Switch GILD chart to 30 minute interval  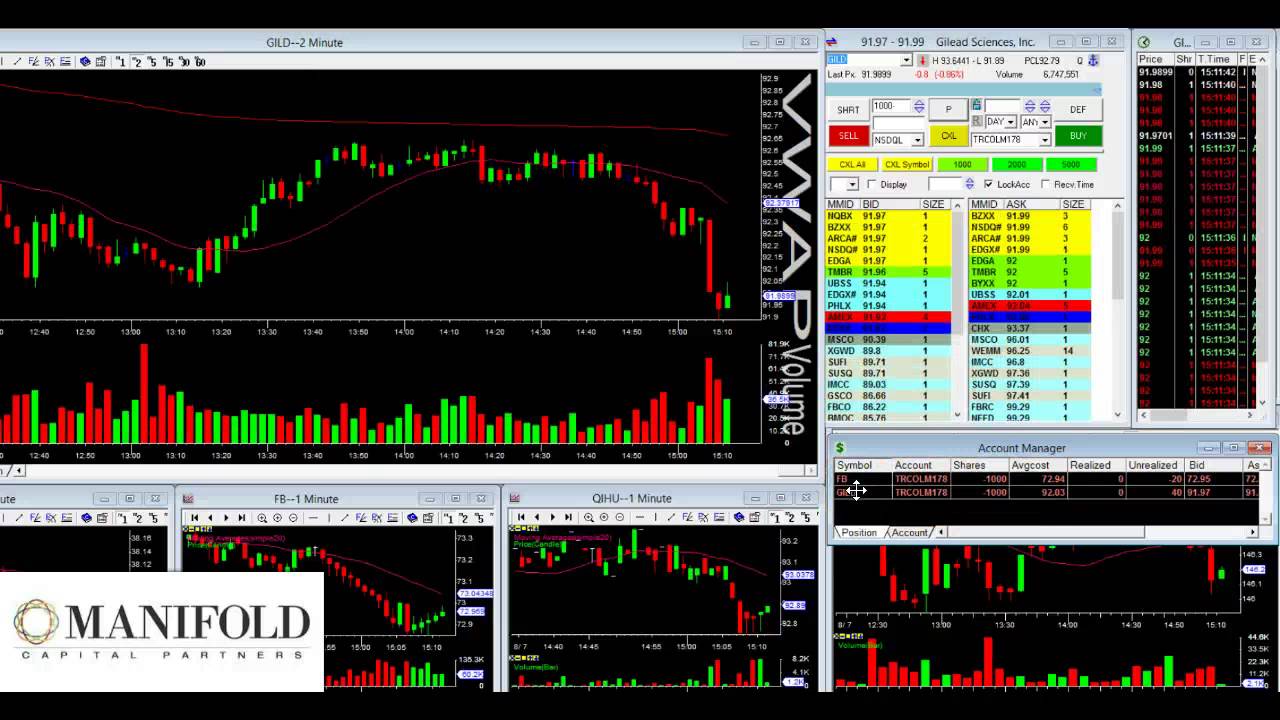(185, 61)
